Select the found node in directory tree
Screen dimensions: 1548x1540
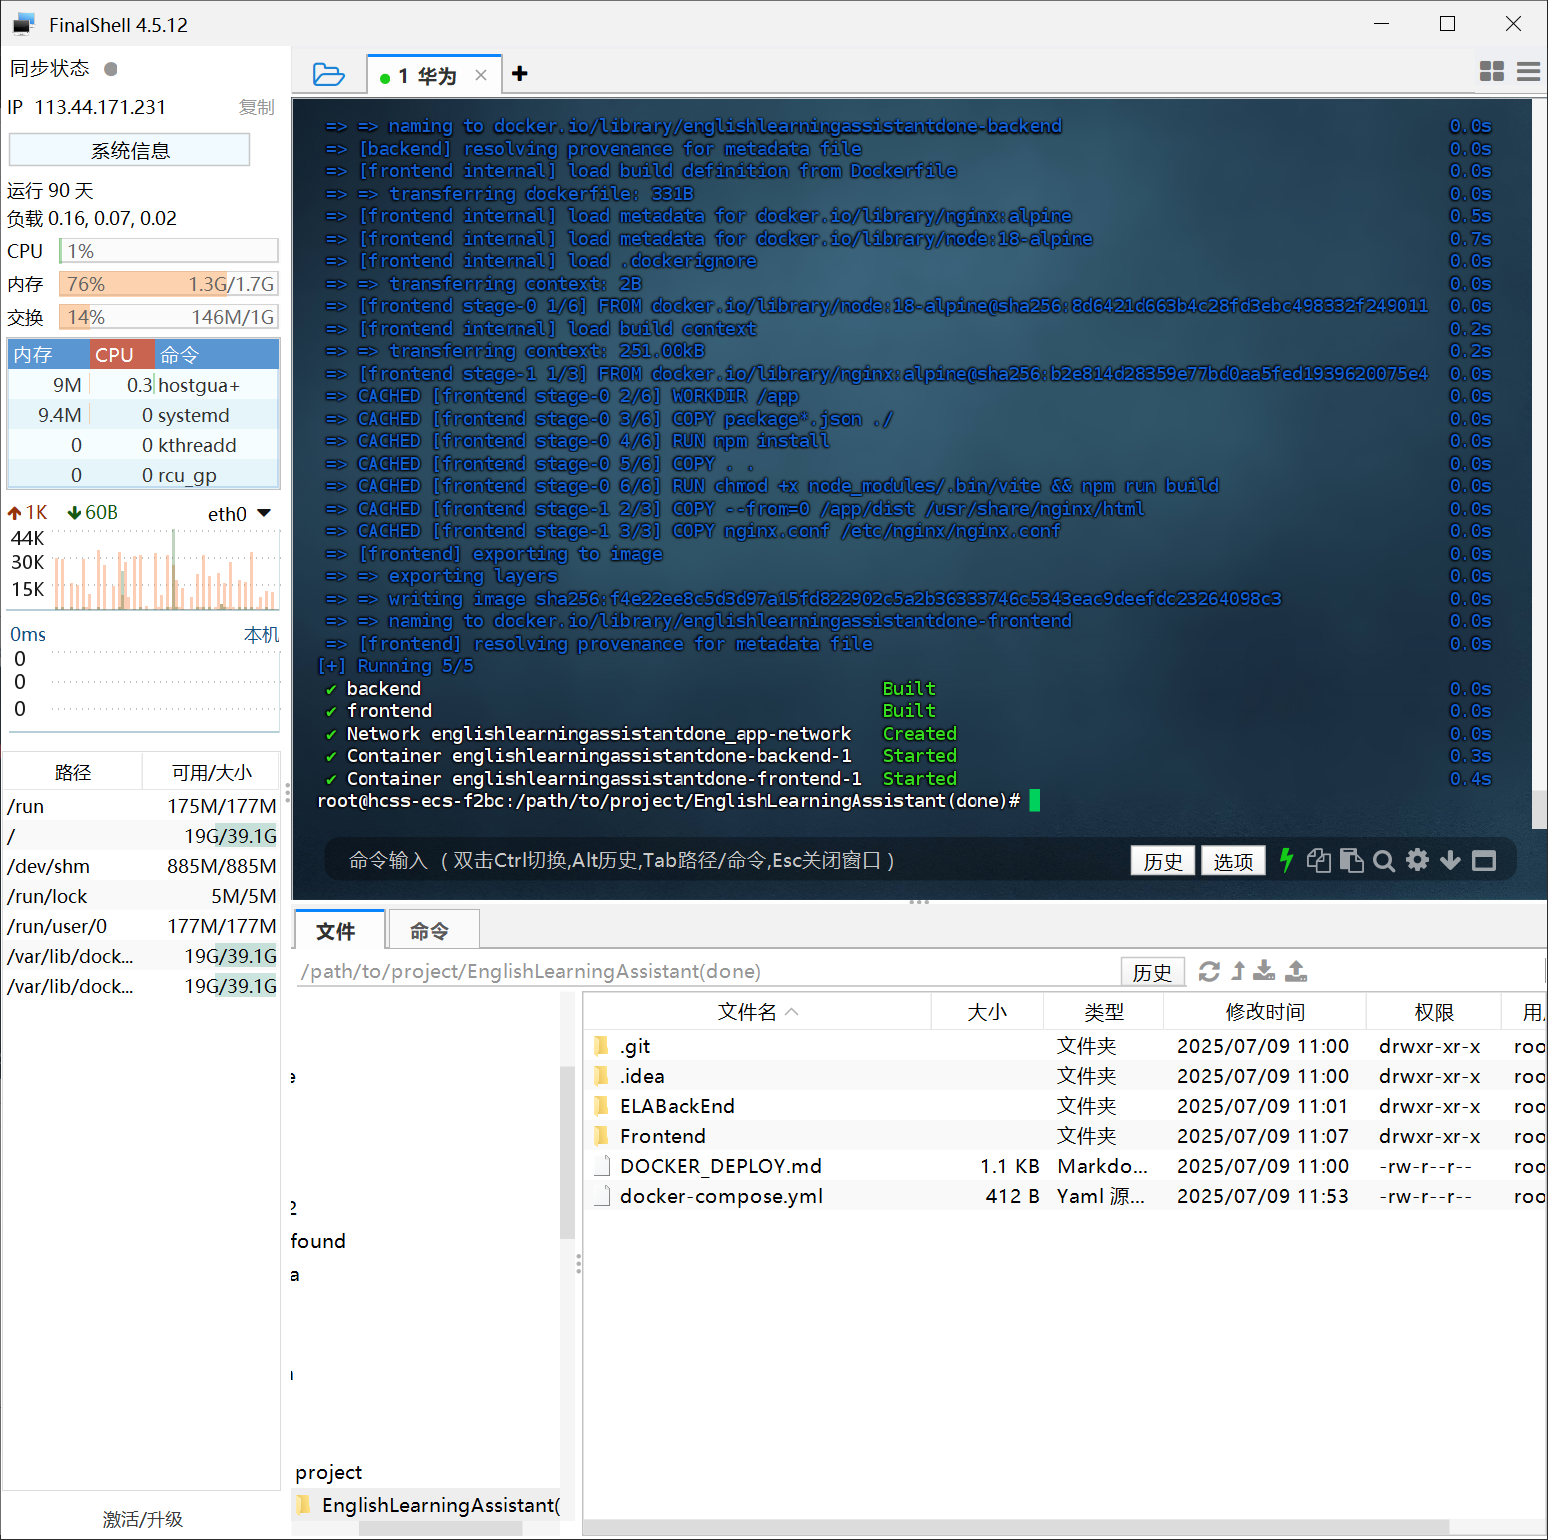(318, 1241)
